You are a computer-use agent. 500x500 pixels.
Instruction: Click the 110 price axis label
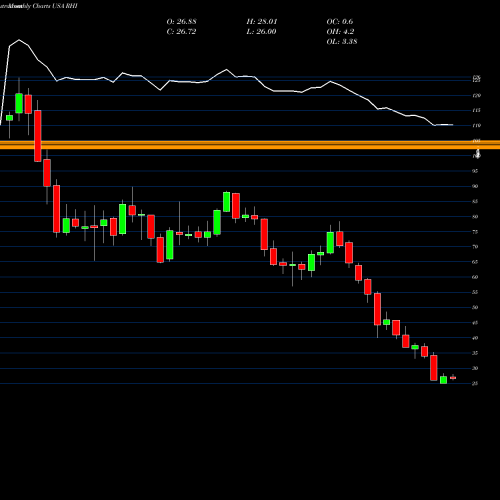[x=477, y=126]
